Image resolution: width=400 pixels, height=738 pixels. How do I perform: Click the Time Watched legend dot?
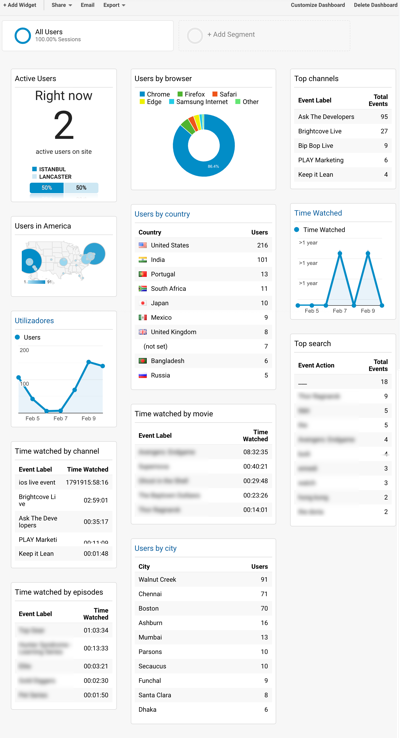pos(296,230)
